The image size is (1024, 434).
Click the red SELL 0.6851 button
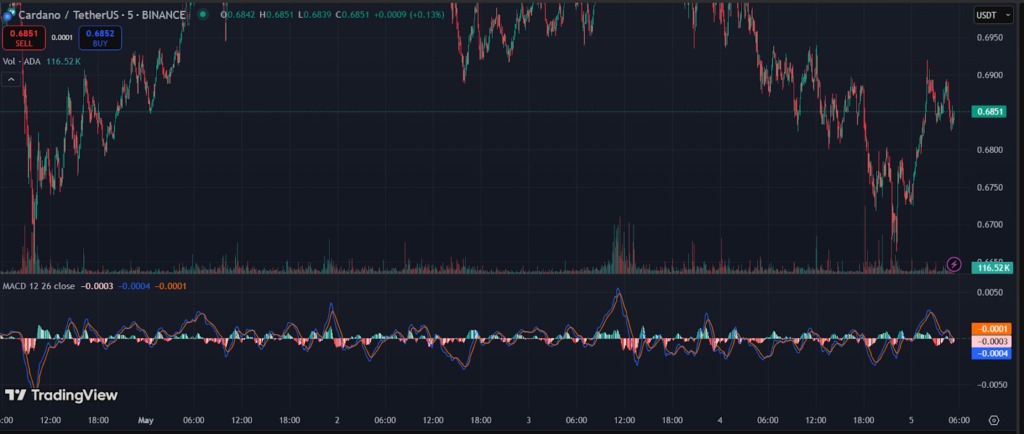click(22, 38)
